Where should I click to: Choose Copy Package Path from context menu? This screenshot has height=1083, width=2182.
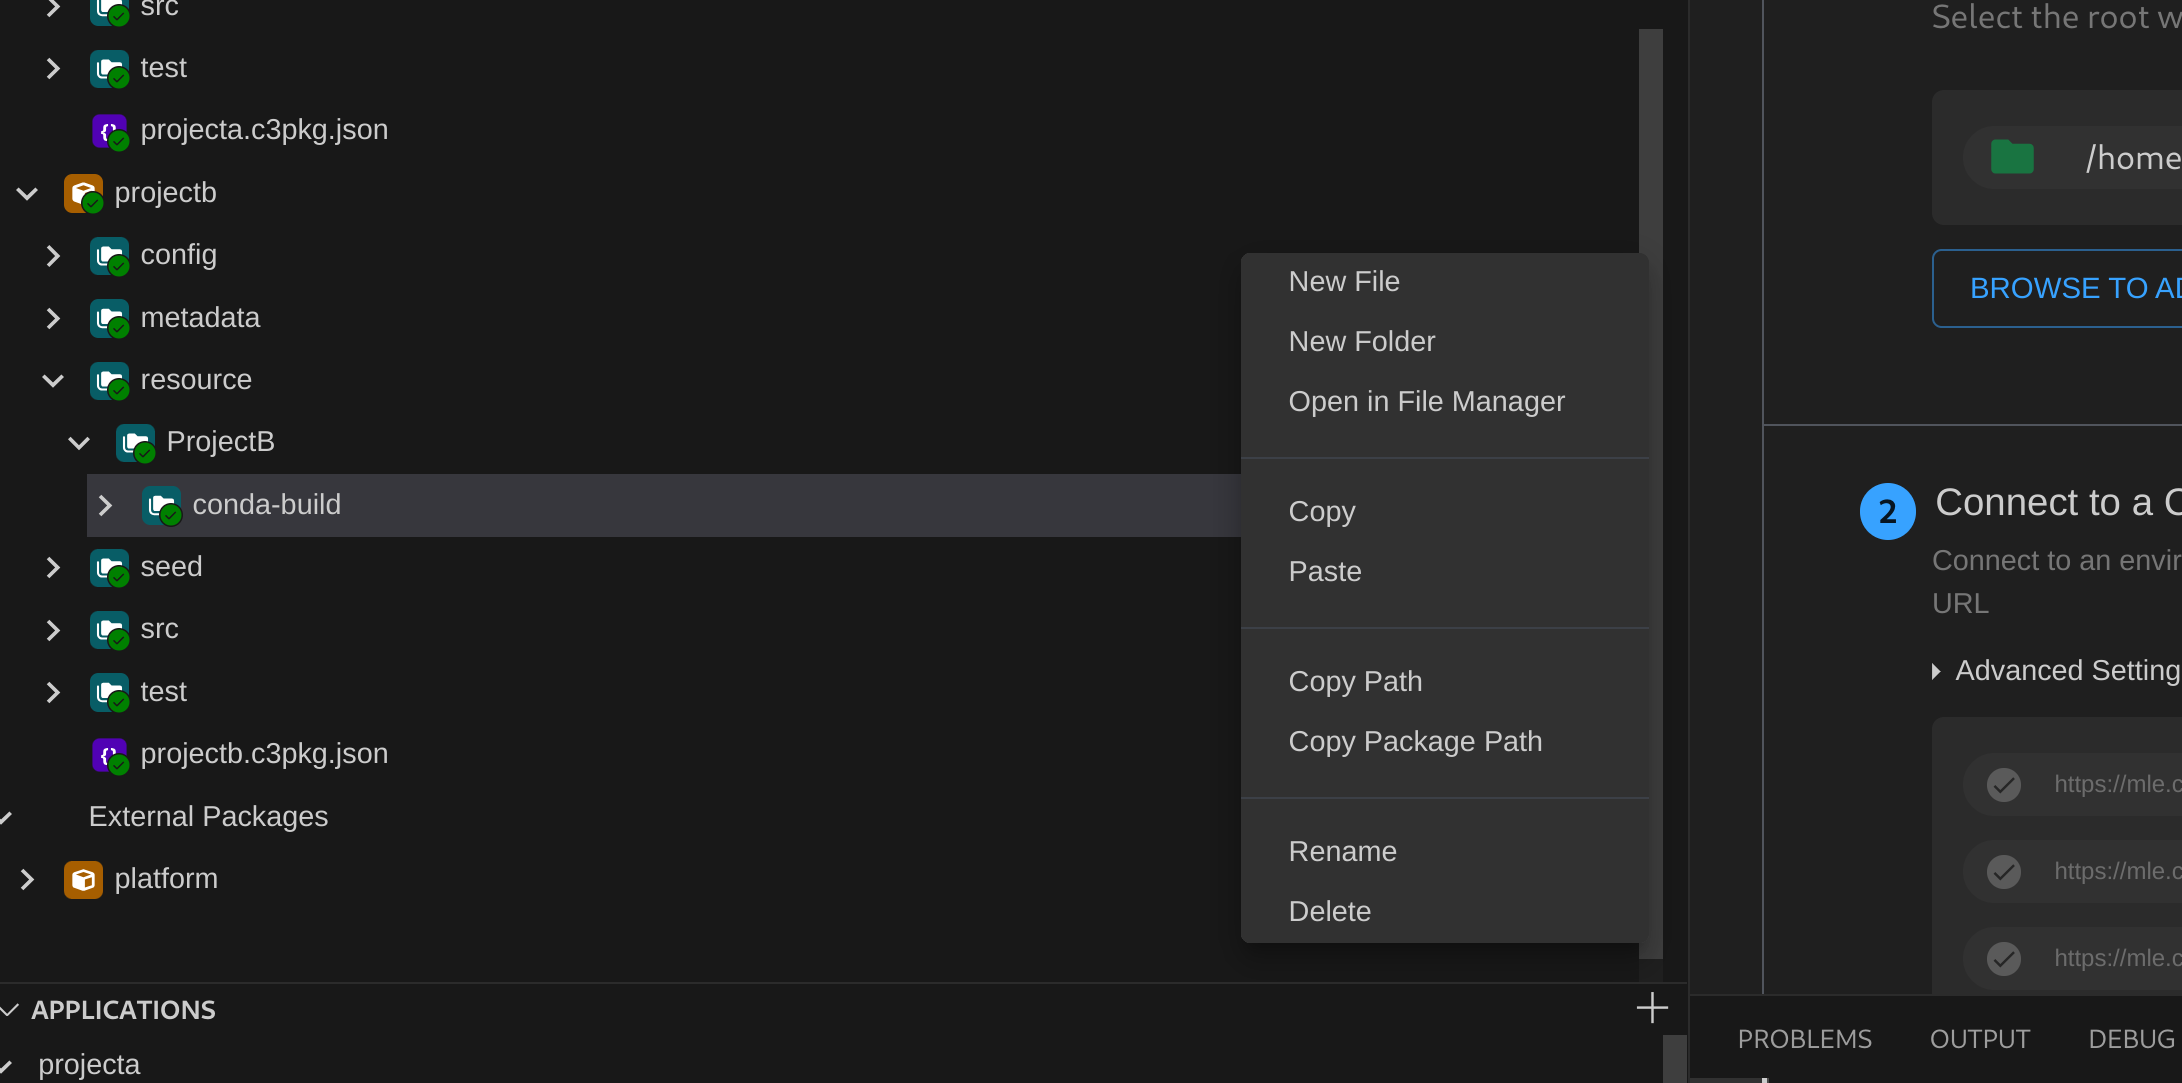click(1414, 741)
